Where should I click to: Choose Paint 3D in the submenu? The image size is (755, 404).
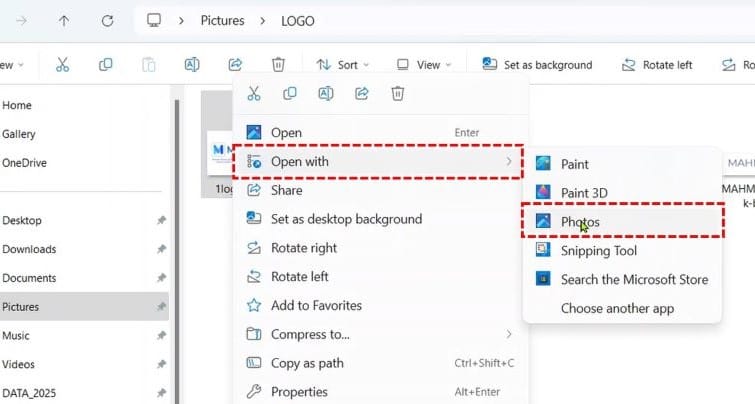click(x=585, y=193)
